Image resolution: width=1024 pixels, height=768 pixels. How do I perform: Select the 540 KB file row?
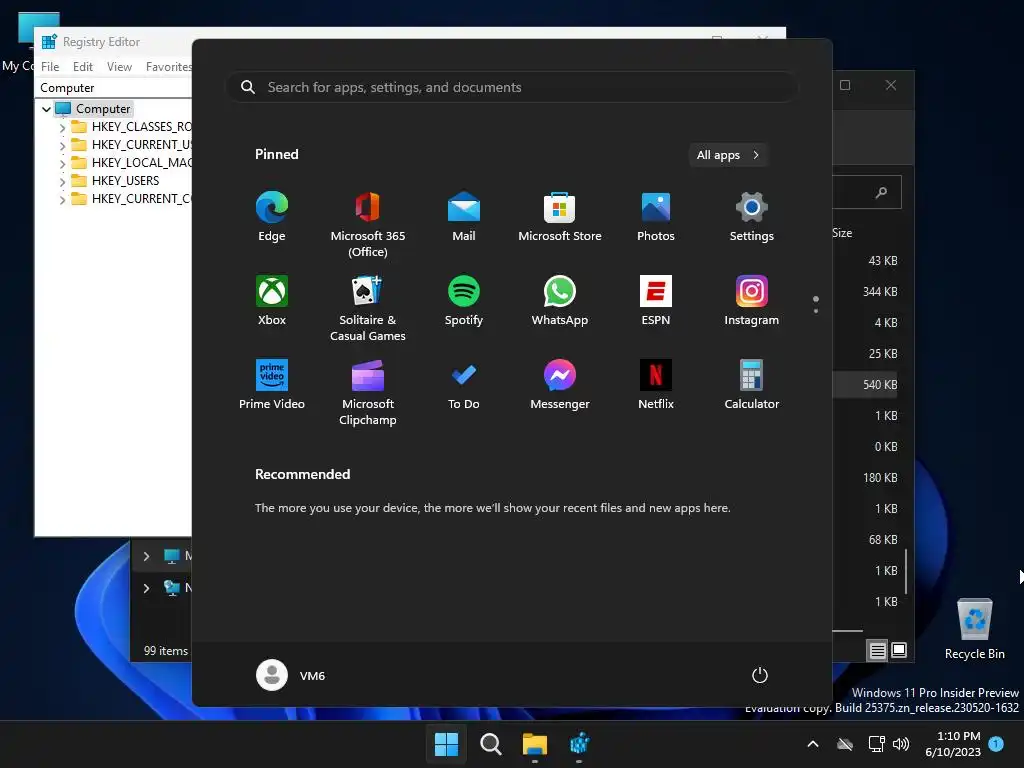tap(865, 385)
